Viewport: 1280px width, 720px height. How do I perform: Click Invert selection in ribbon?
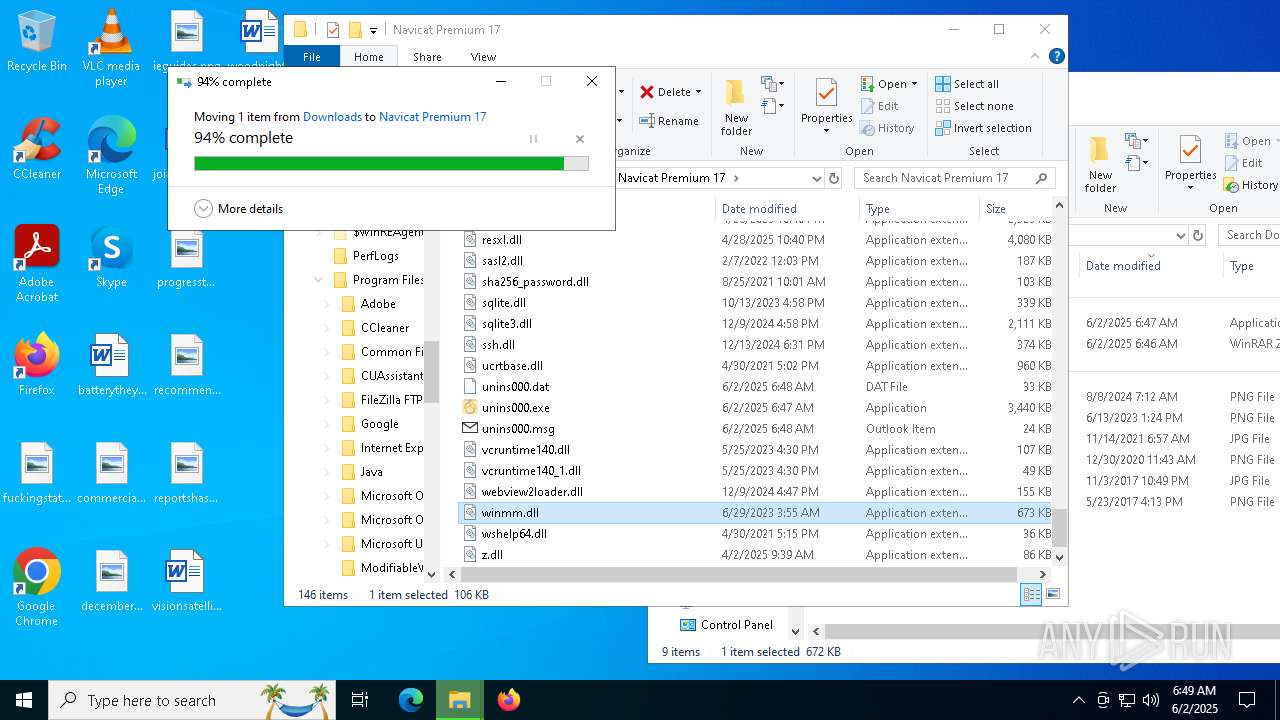(983, 128)
